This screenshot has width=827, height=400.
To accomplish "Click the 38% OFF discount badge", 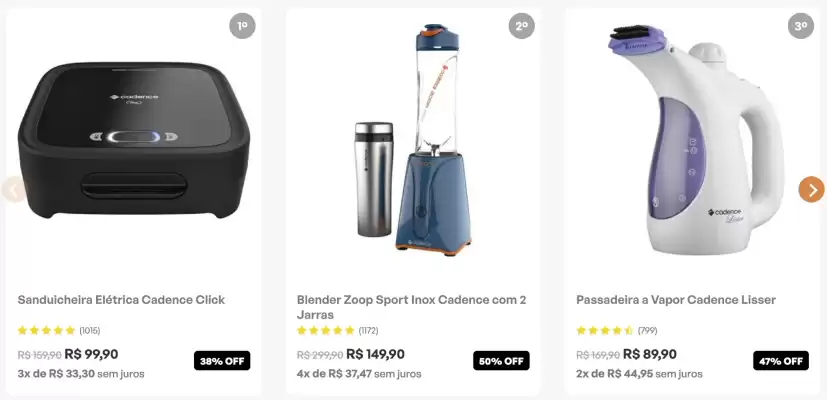I will [222, 361].
